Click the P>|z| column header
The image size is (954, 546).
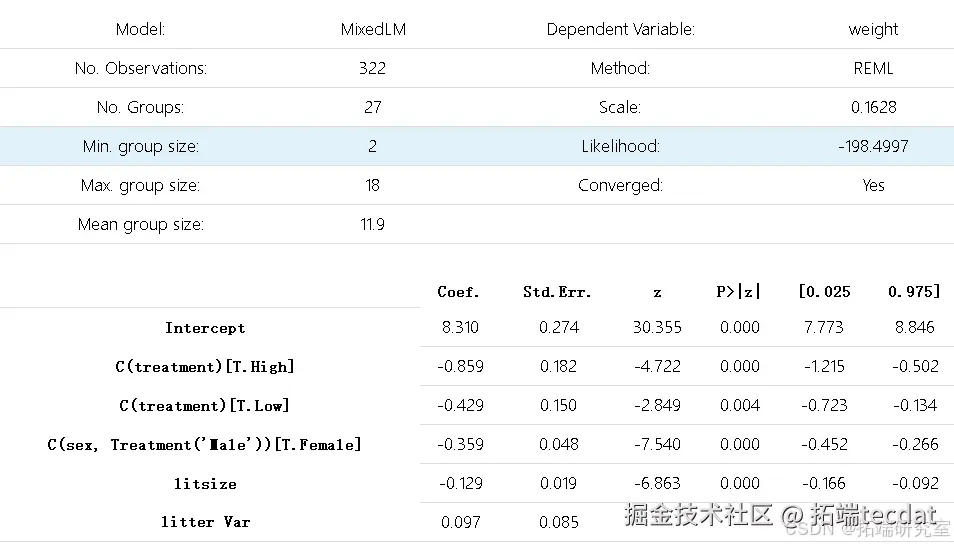738,292
